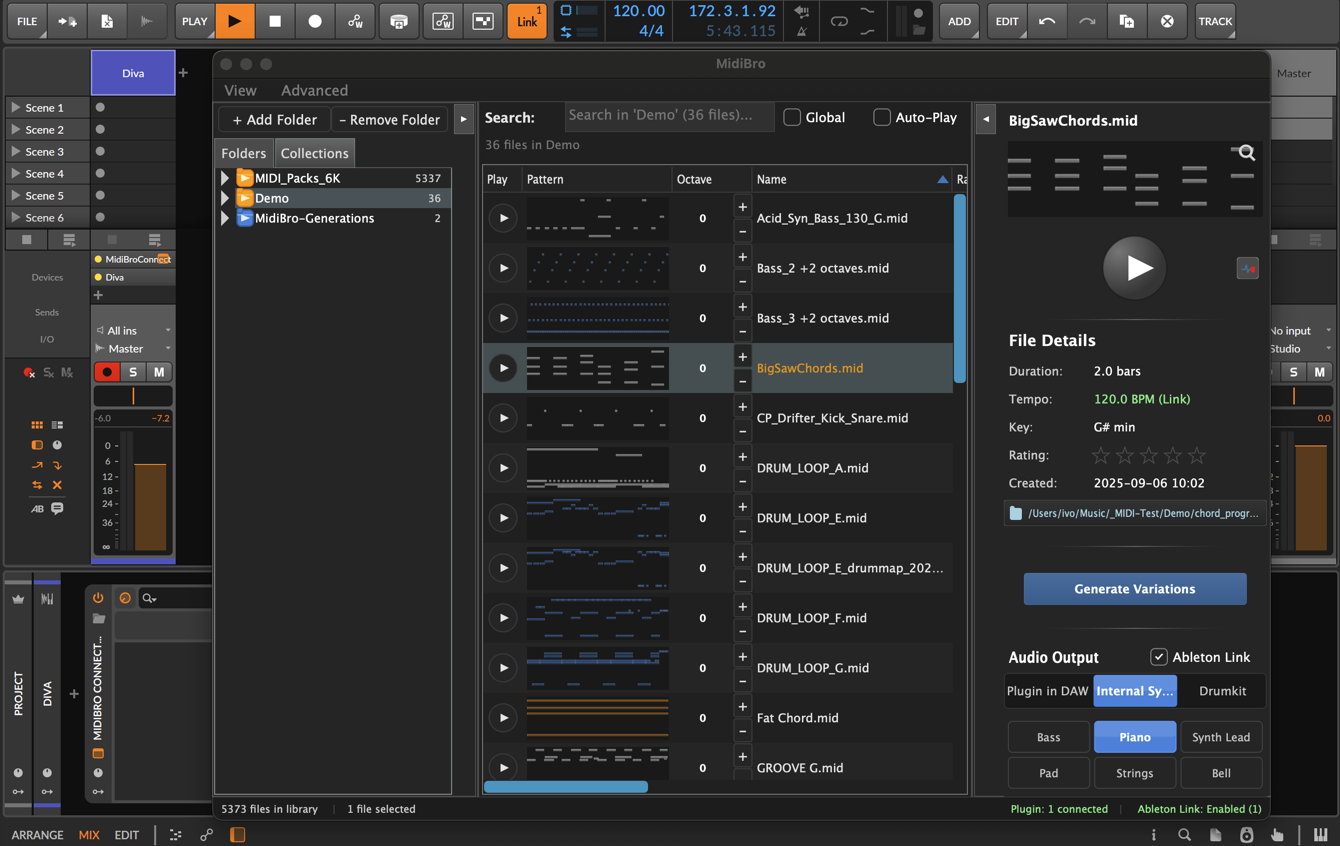Toggle the Ableton Link button in the toolbar
This screenshot has height=846, width=1340.
[526, 21]
